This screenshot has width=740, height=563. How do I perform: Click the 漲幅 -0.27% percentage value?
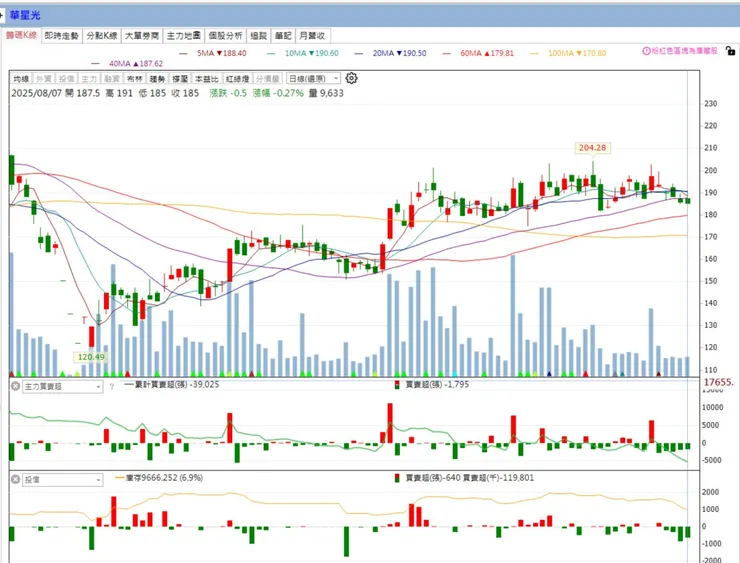(x=278, y=93)
